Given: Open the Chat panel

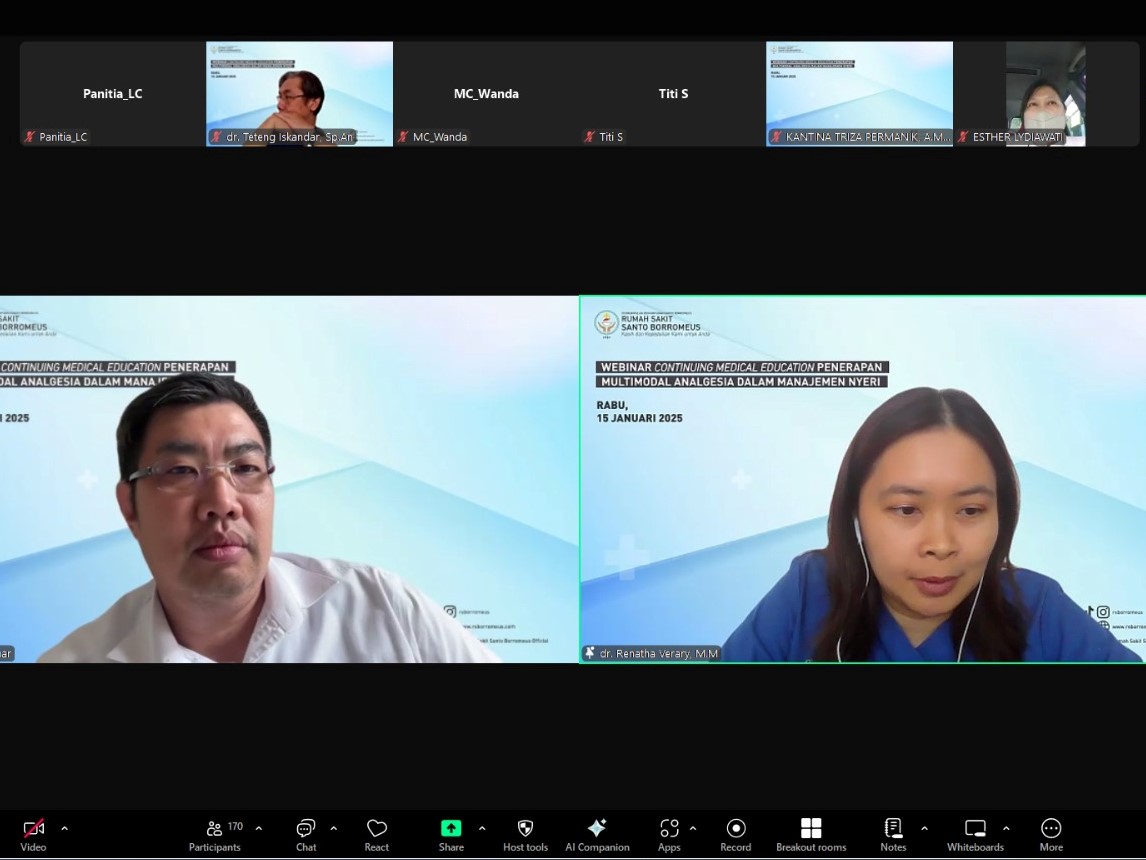Looking at the screenshot, I should (306, 834).
